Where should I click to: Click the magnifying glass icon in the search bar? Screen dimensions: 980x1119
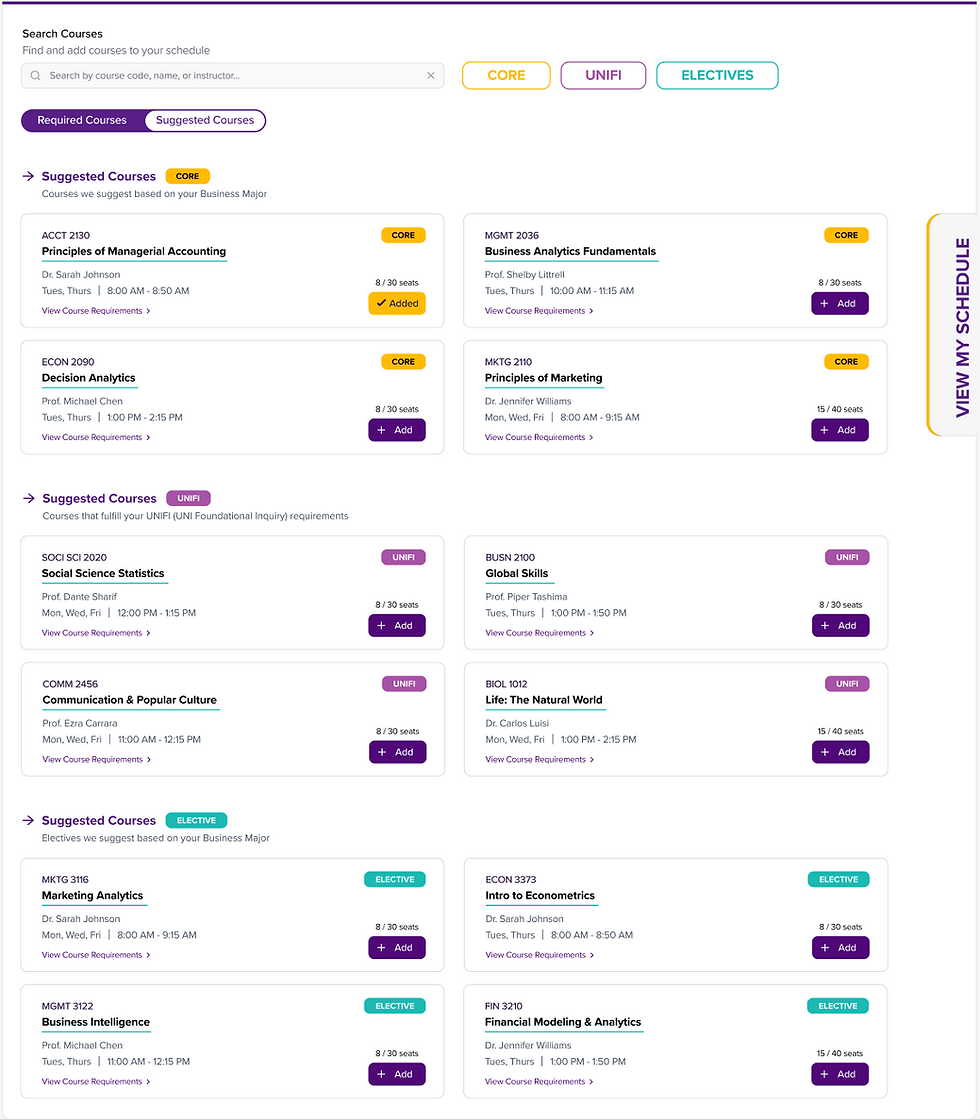point(34,75)
